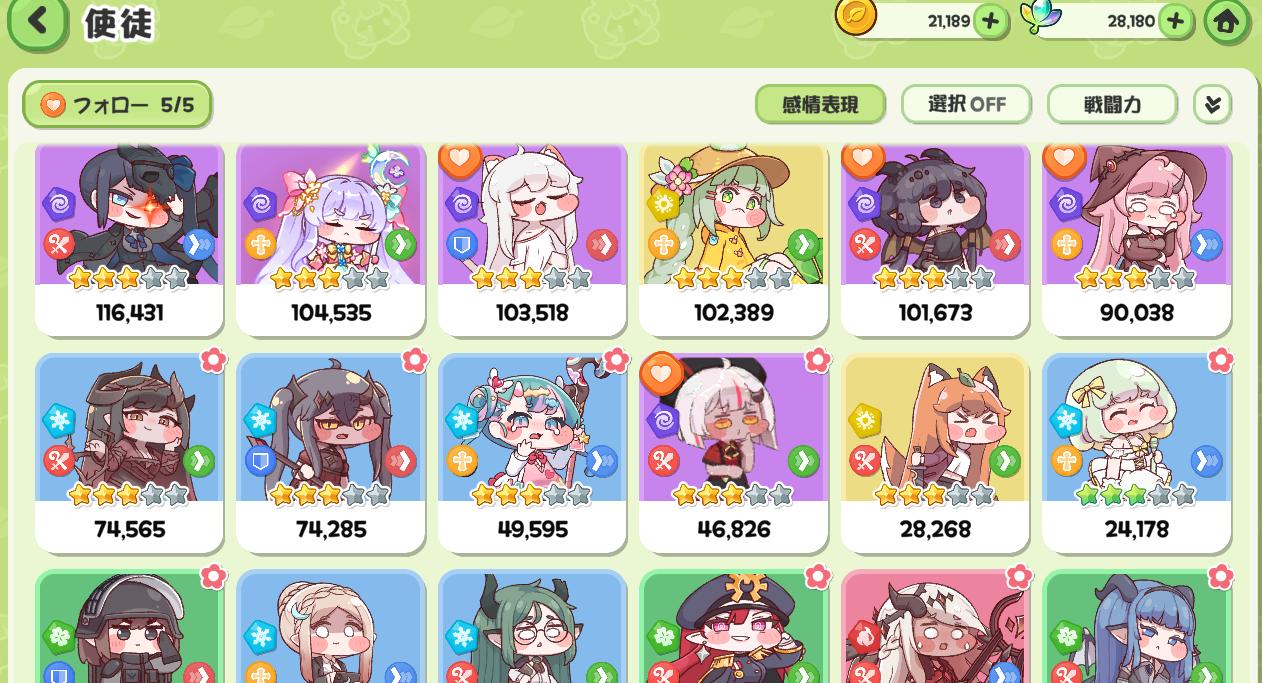1262x683 pixels.
Task: Tap flower badge on 74,565 character card
Action: pos(213,359)
